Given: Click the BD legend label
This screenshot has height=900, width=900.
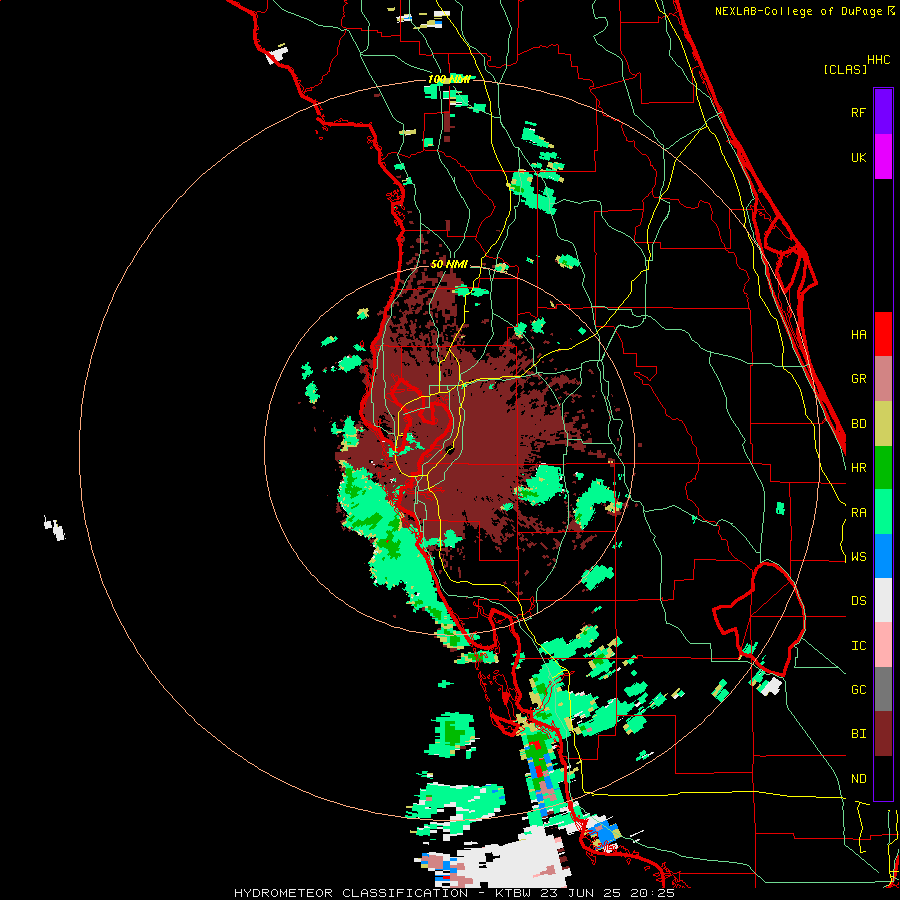Looking at the screenshot, I should coord(858,424).
